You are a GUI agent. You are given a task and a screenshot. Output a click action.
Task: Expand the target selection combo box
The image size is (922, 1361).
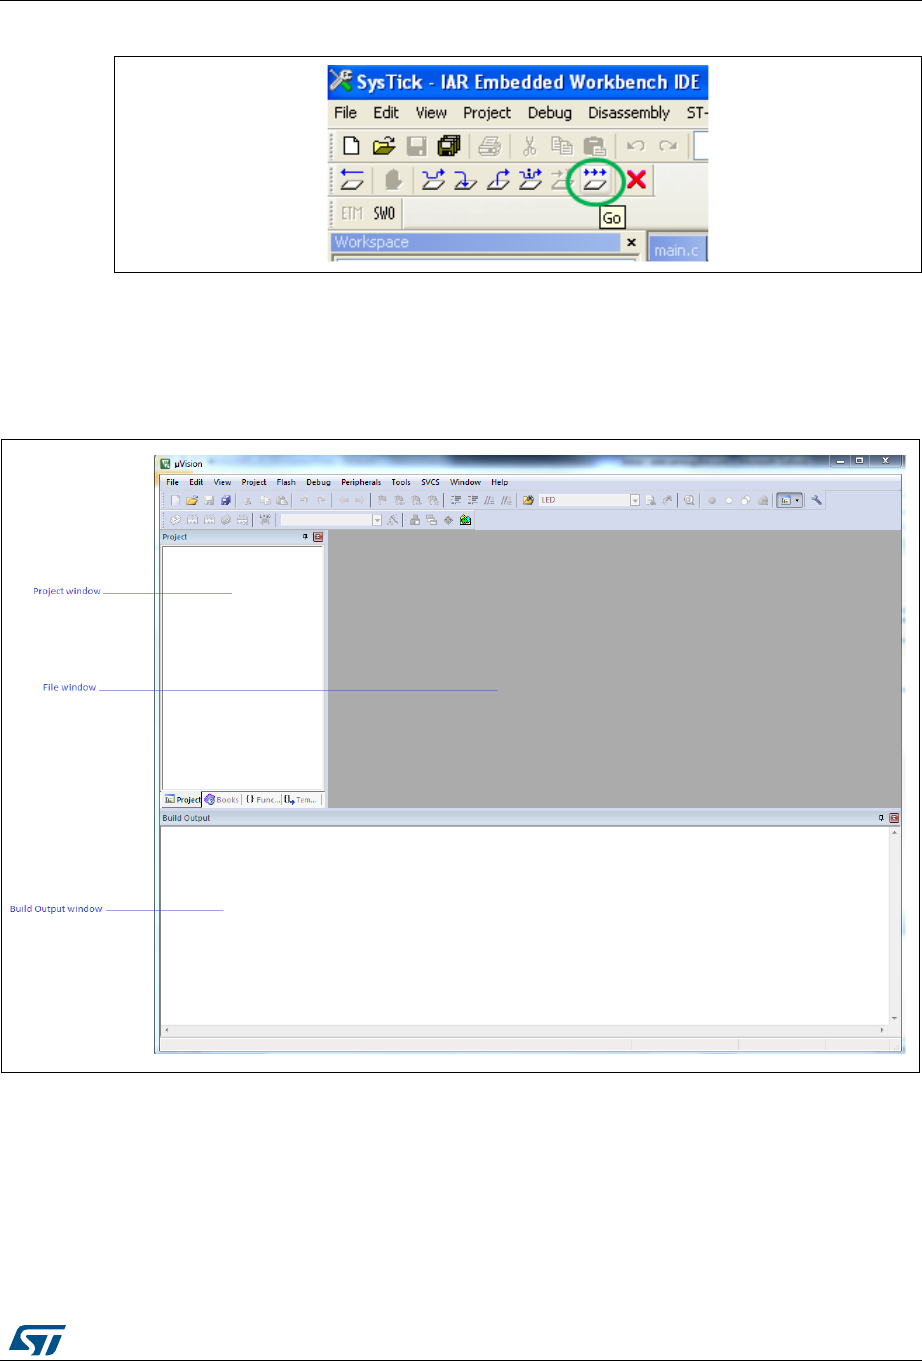click(377, 520)
